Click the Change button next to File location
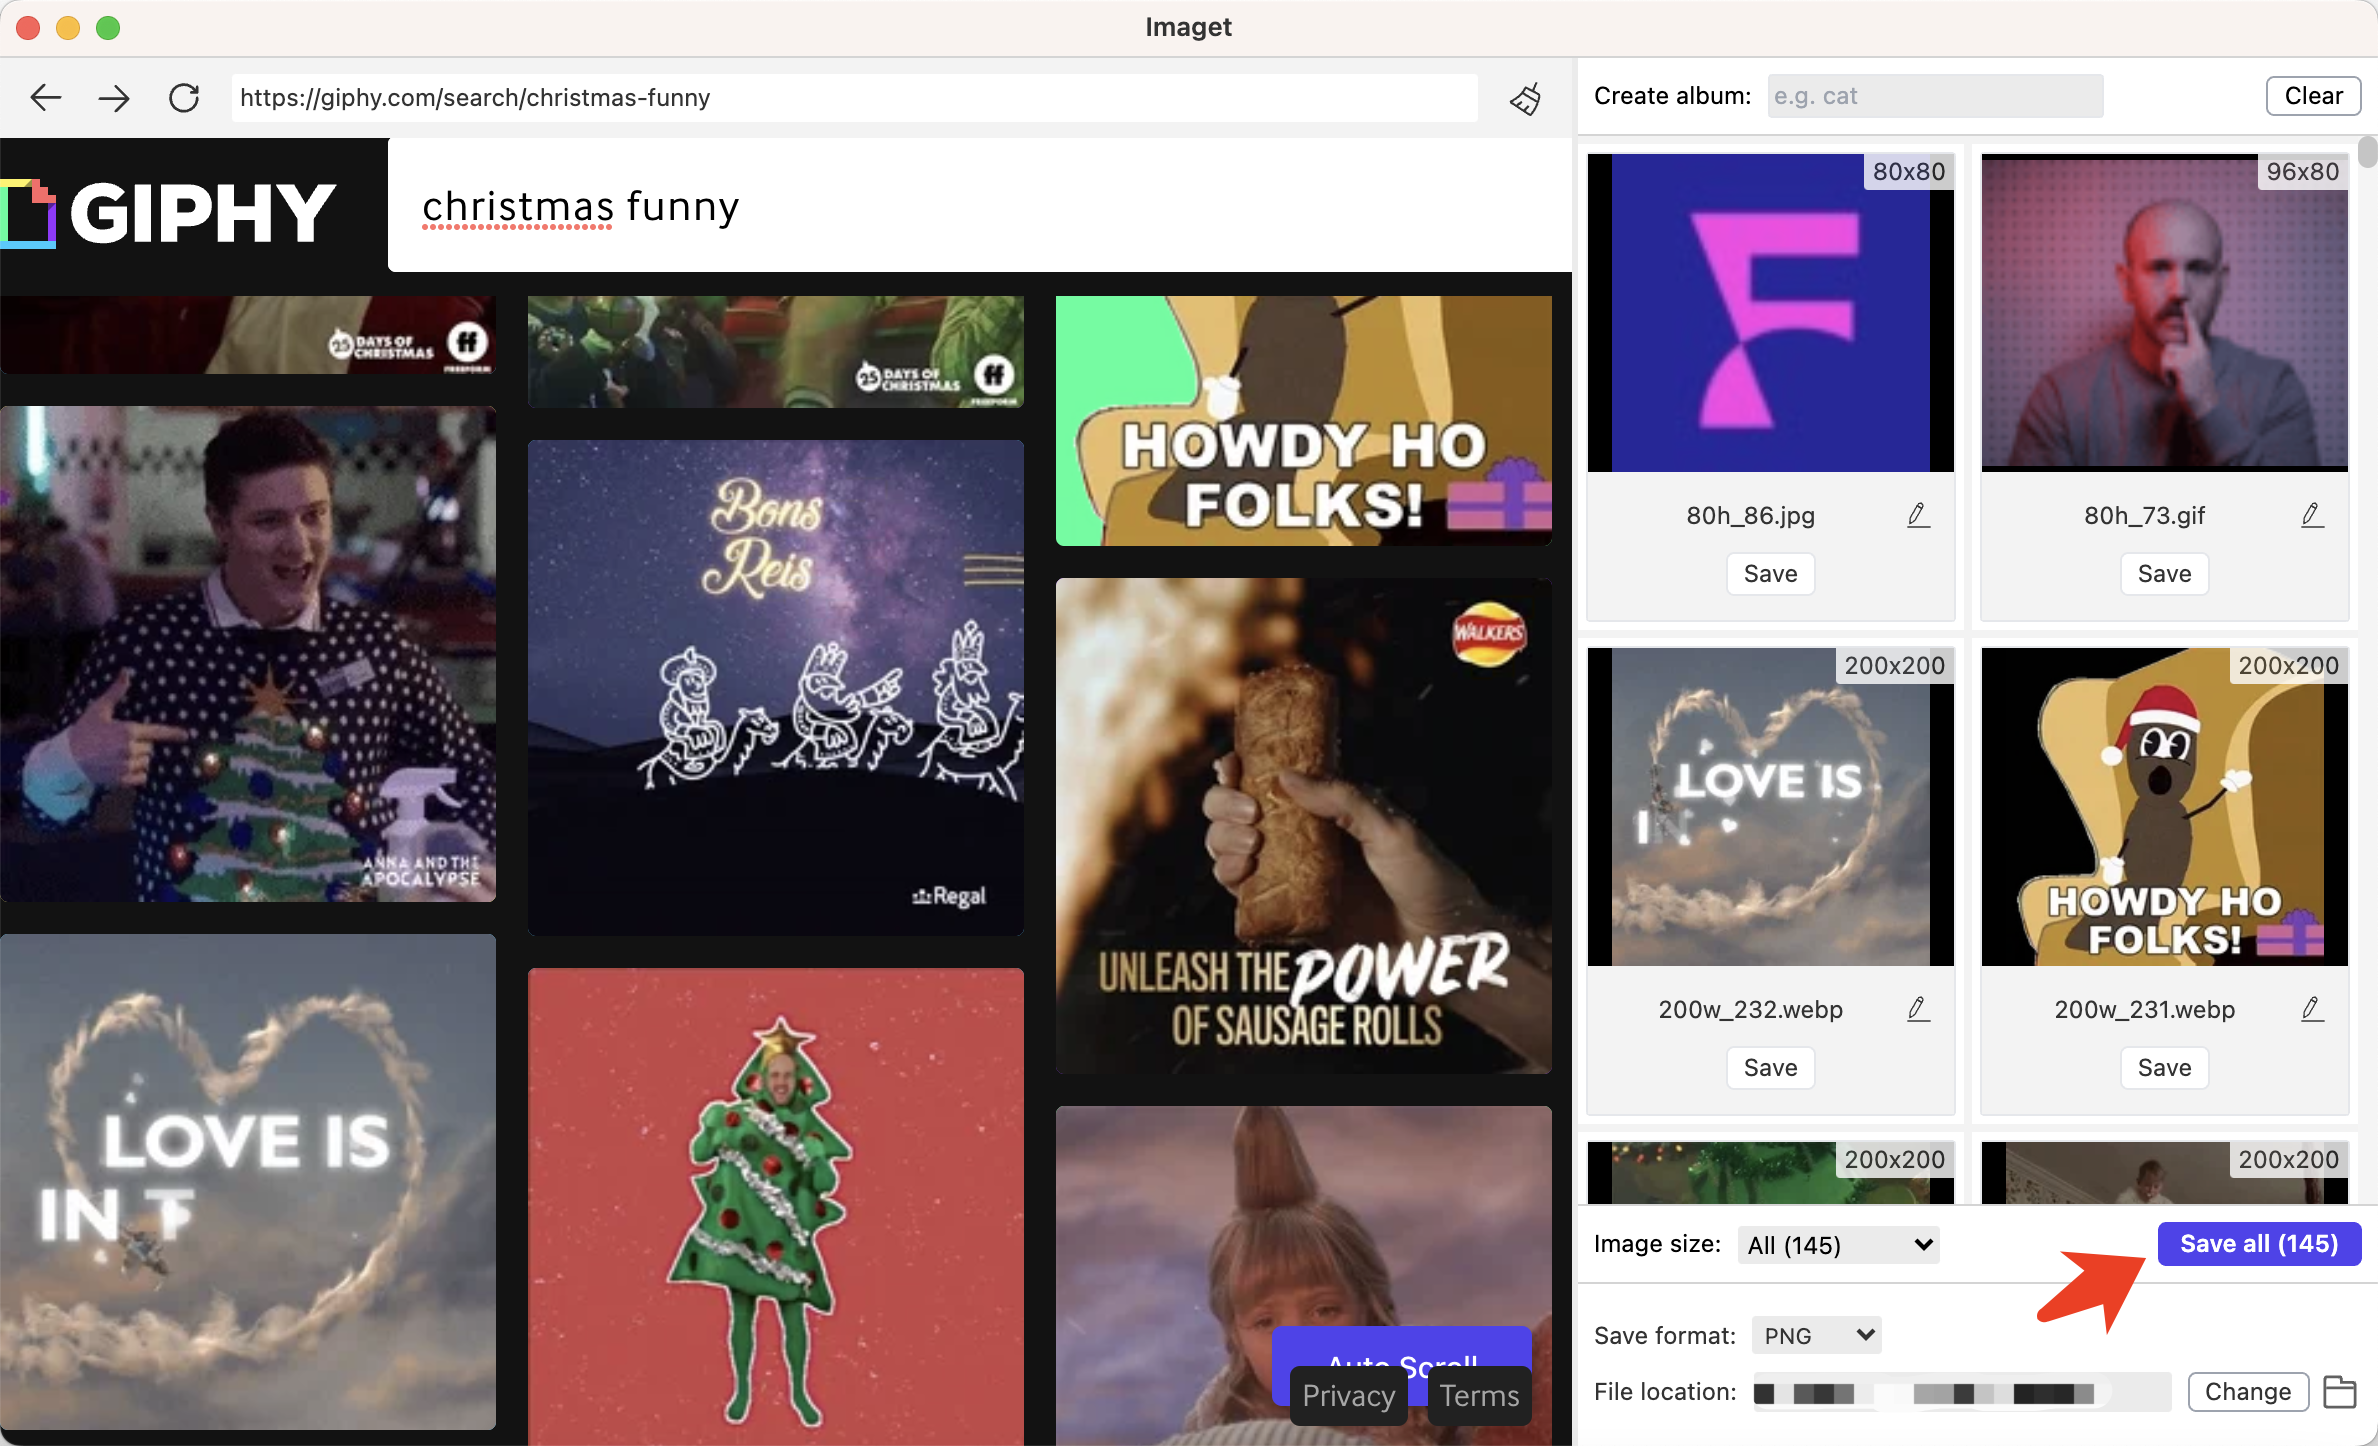 click(x=2246, y=1393)
